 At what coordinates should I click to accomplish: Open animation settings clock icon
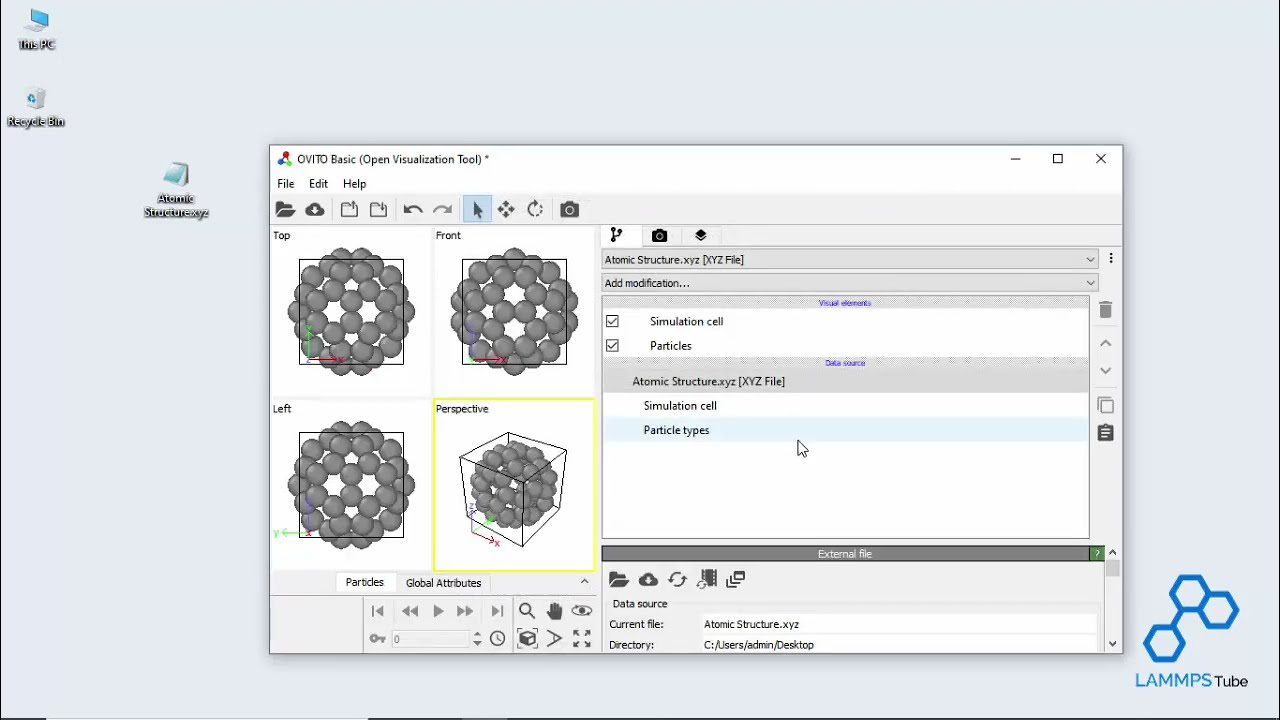[x=497, y=639]
